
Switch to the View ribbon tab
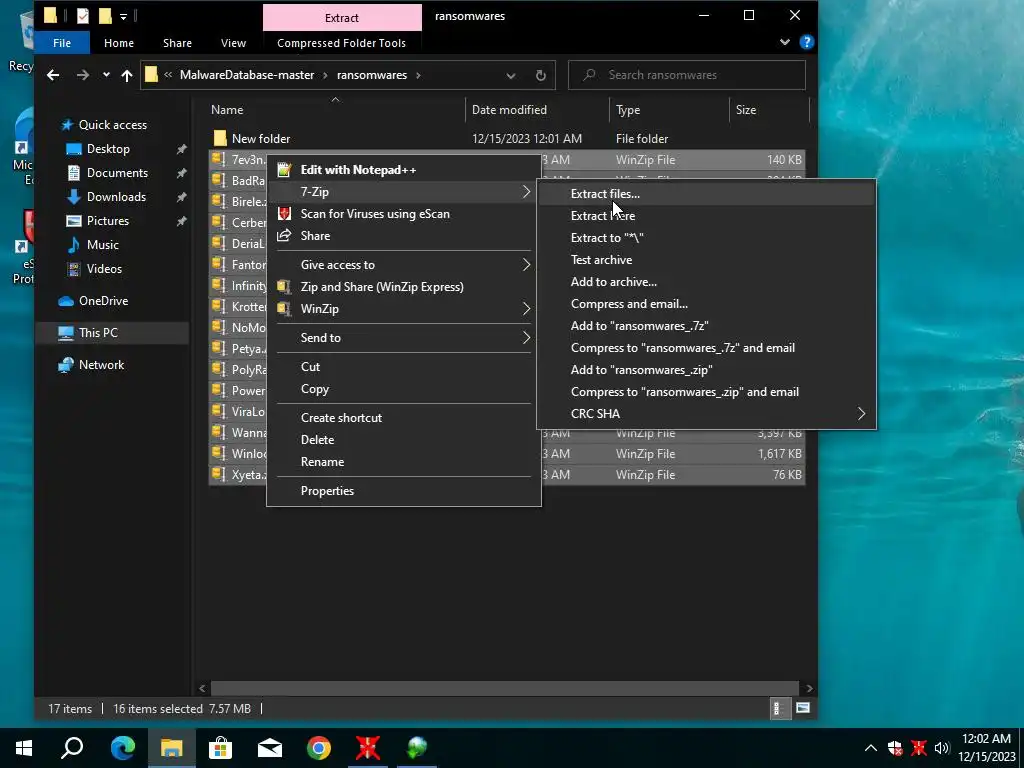pyautogui.click(x=233, y=43)
